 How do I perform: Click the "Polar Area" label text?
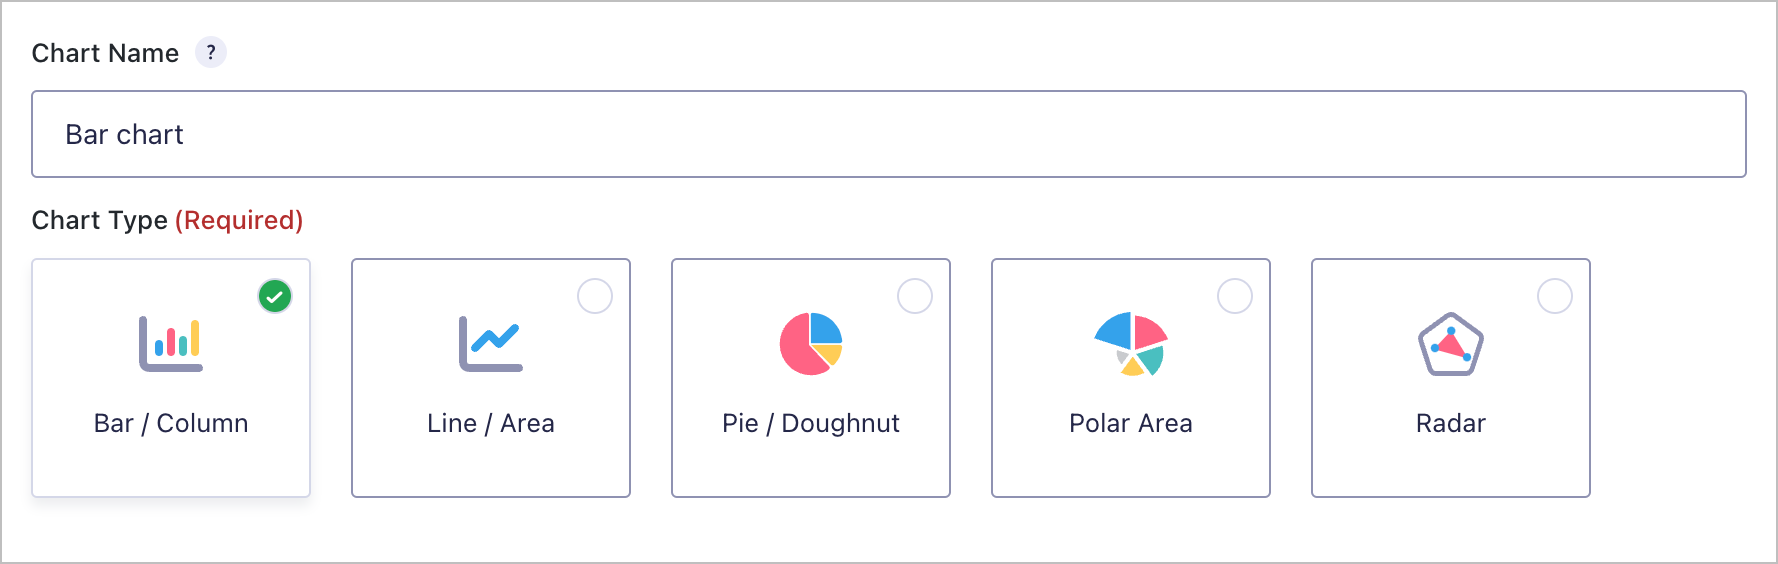pos(1131,423)
